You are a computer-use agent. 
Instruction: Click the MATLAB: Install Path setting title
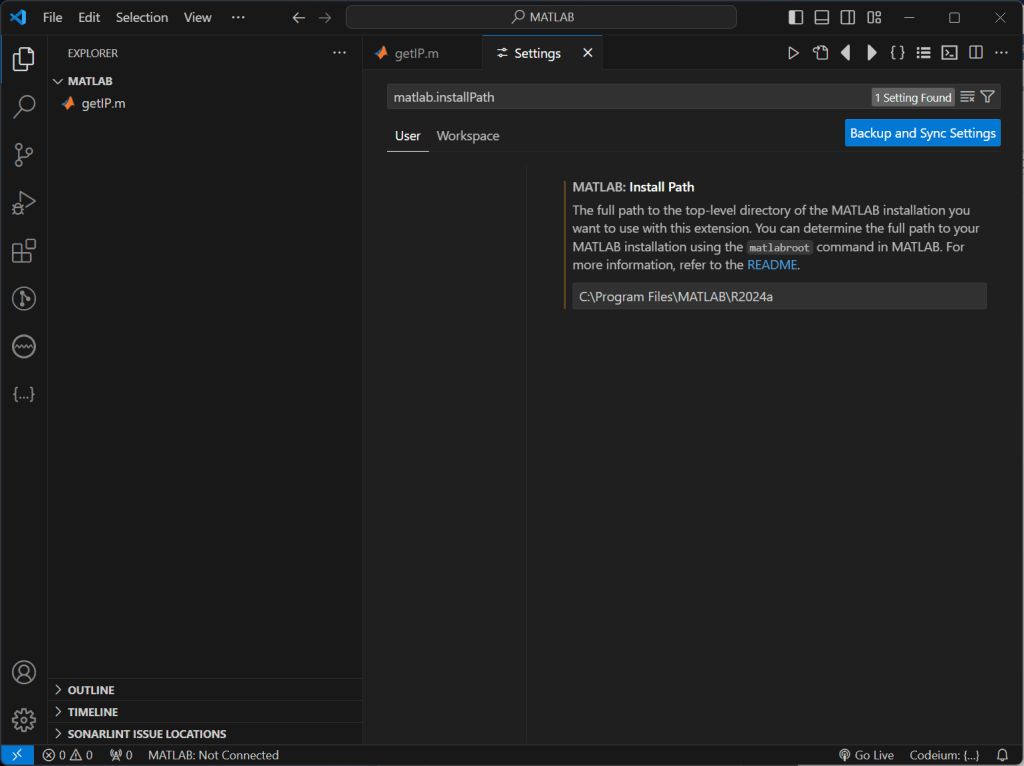pos(633,187)
